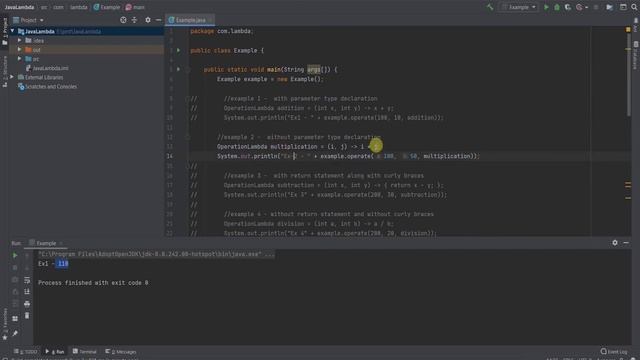
Task: Hide the Run tool window
Action: click(x=626, y=243)
